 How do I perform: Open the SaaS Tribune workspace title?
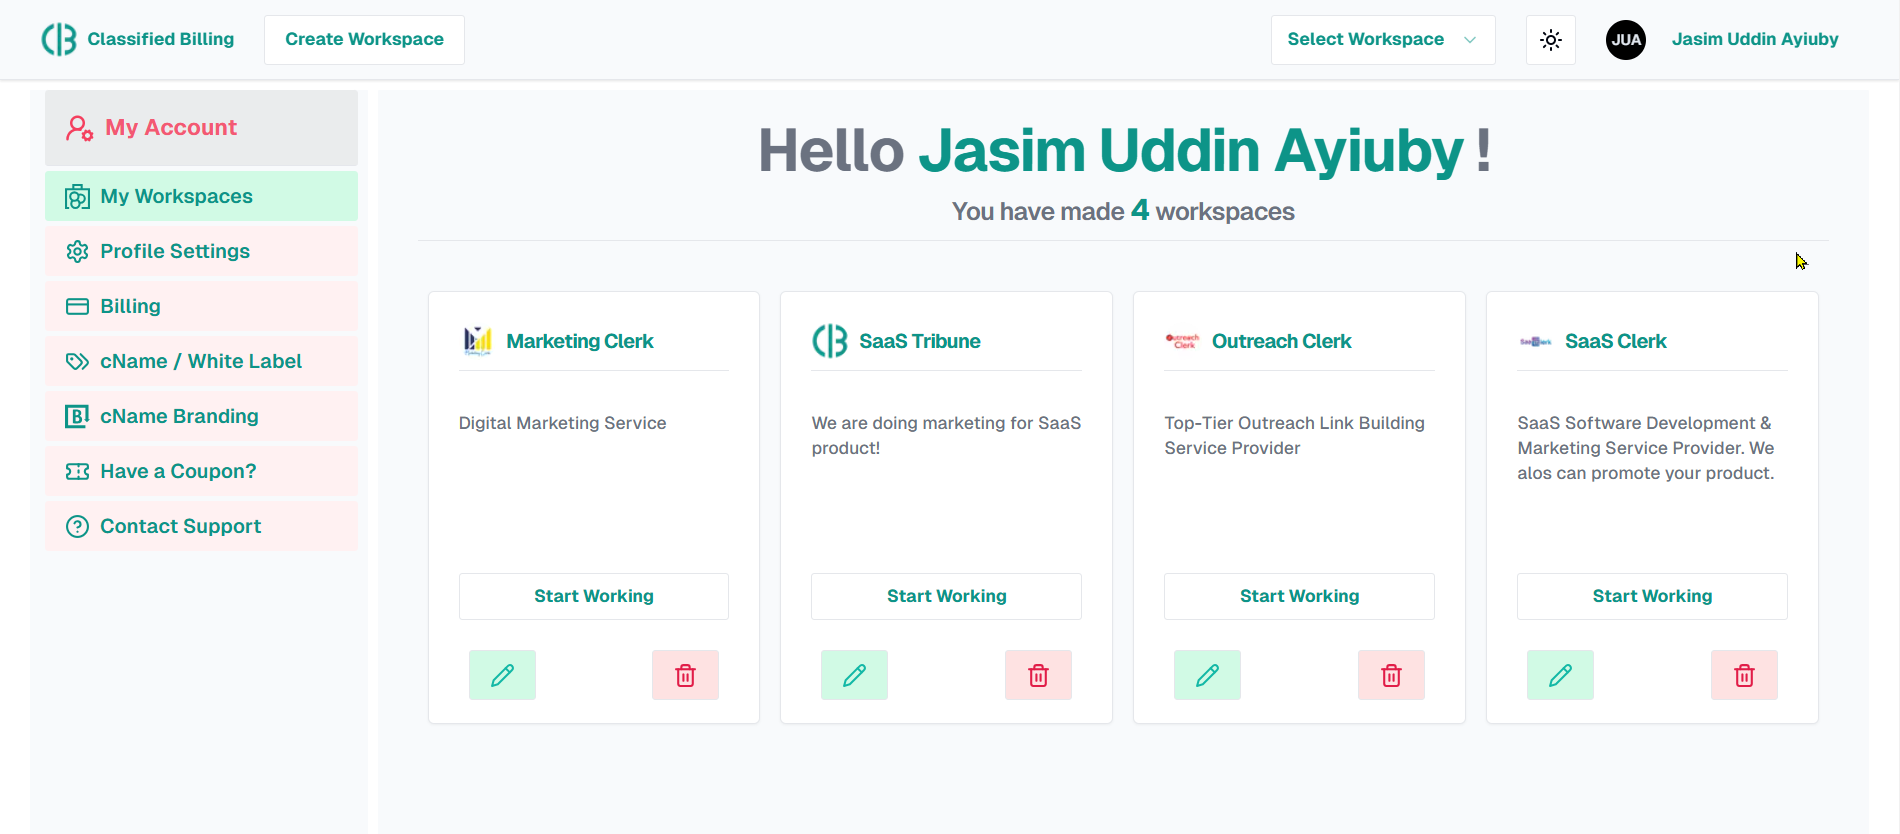[x=920, y=341]
